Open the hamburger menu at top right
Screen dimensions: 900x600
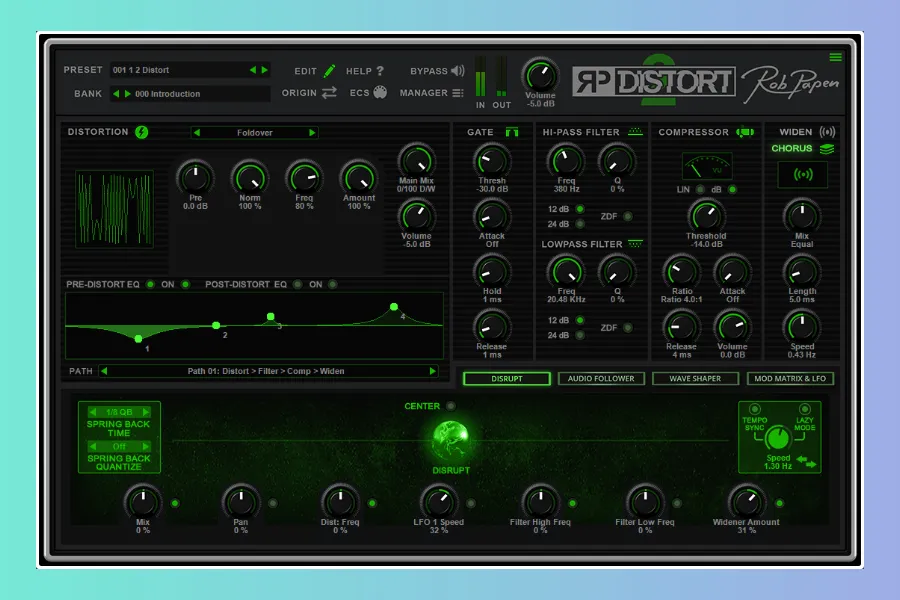coord(836,57)
